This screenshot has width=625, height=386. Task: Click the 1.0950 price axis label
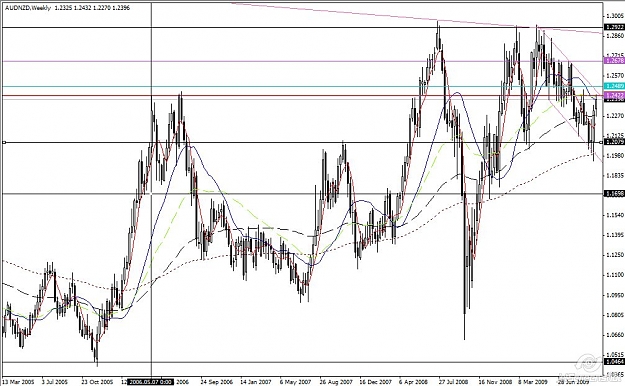point(615,295)
